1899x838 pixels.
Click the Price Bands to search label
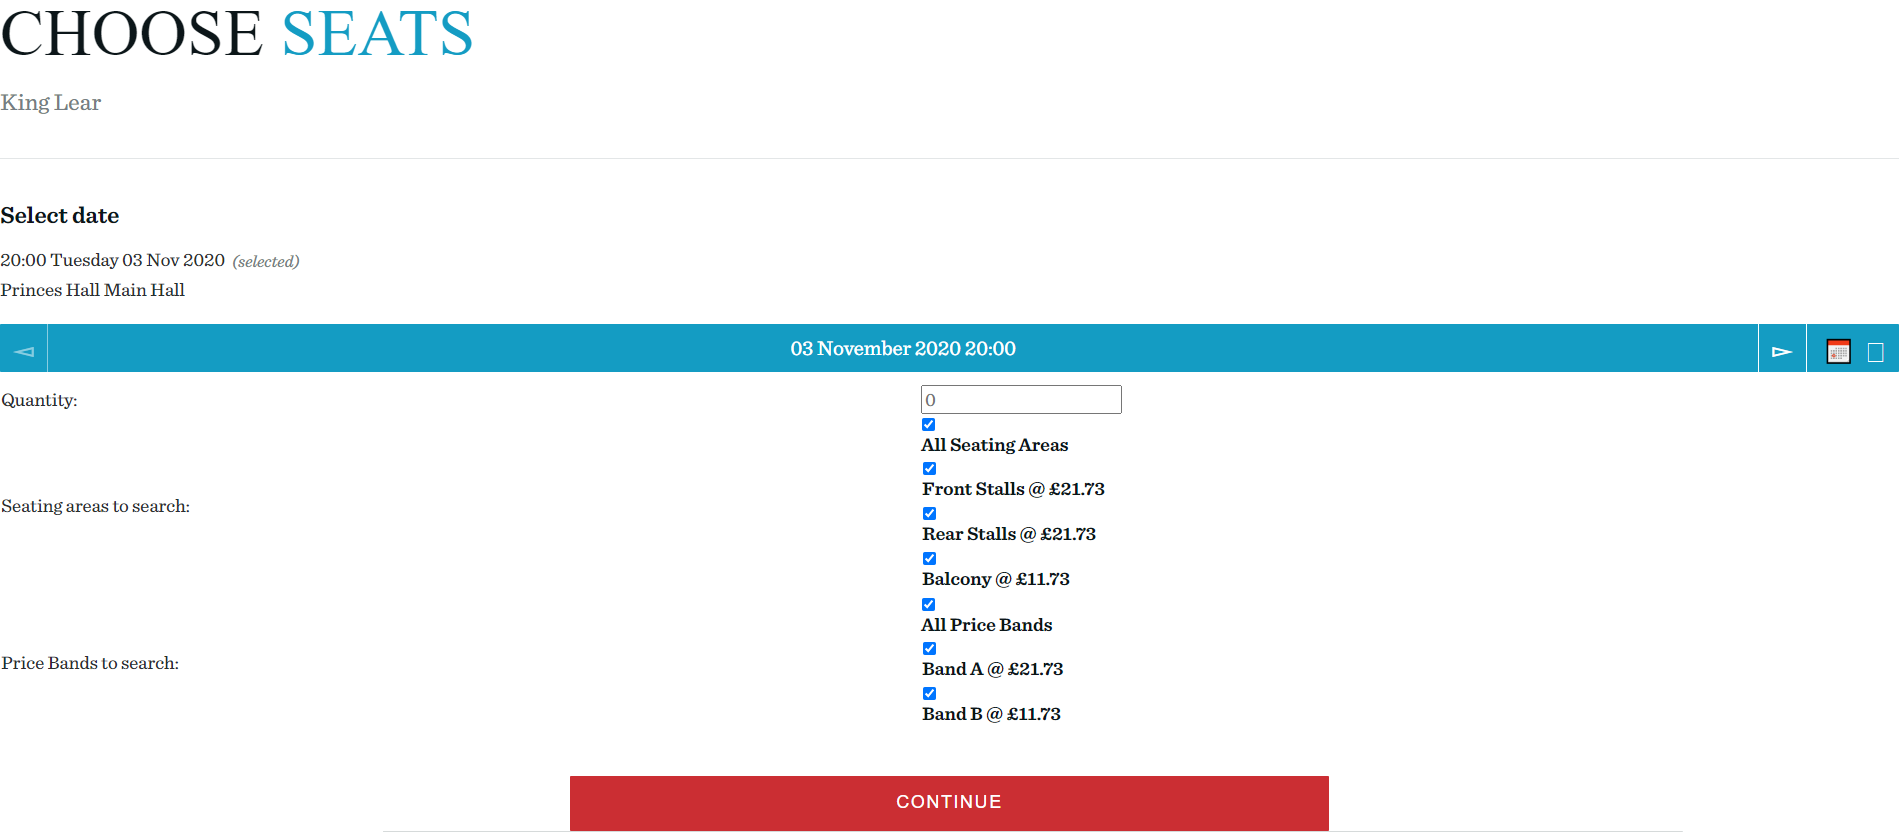(x=90, y=663)
